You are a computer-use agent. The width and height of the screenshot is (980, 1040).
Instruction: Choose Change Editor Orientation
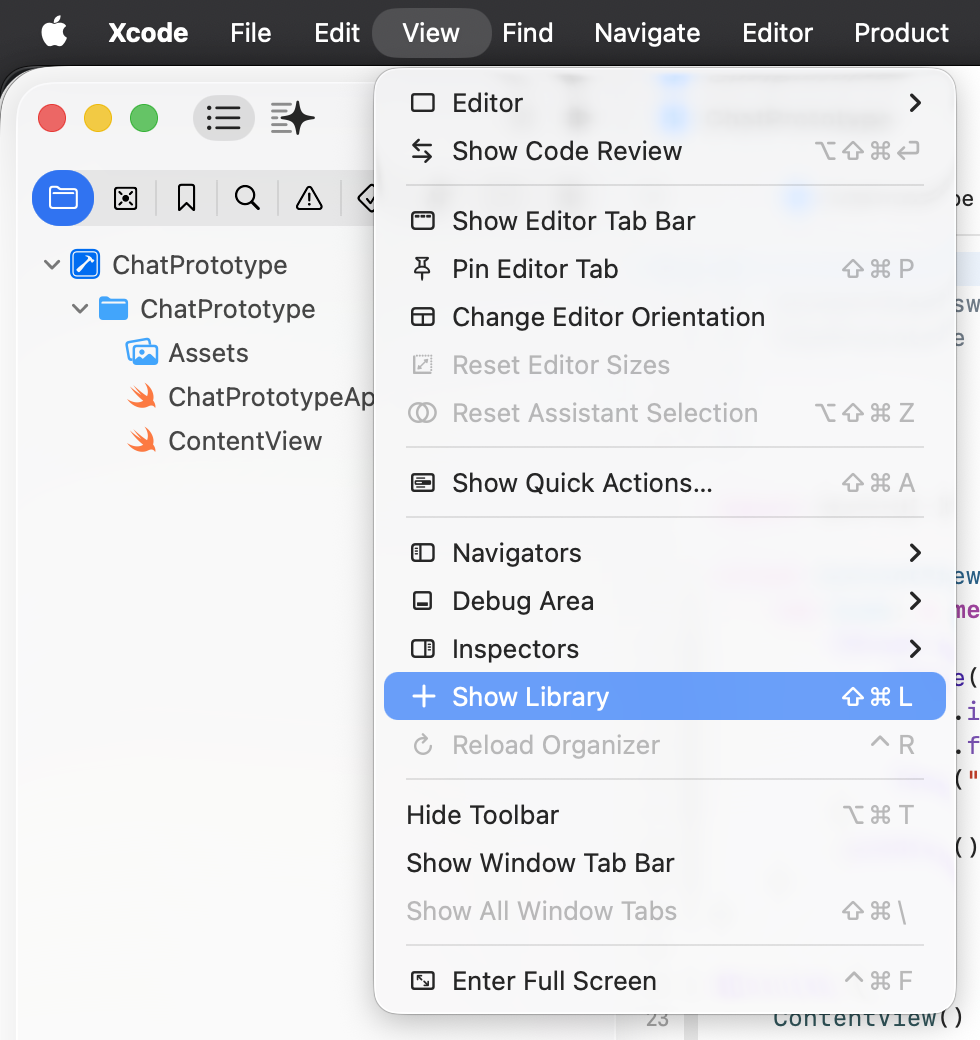[x=665, y=316]
